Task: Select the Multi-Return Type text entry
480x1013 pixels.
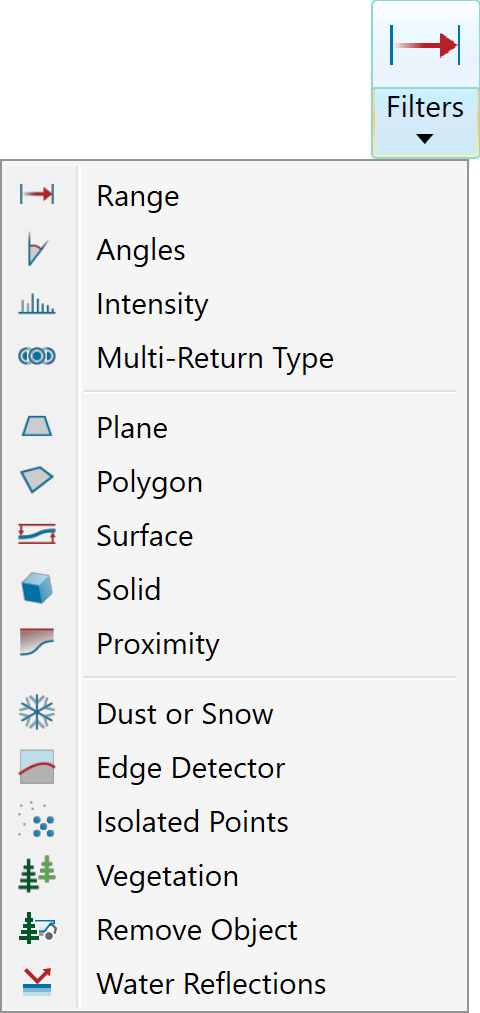Action: [x=215, y=357]
